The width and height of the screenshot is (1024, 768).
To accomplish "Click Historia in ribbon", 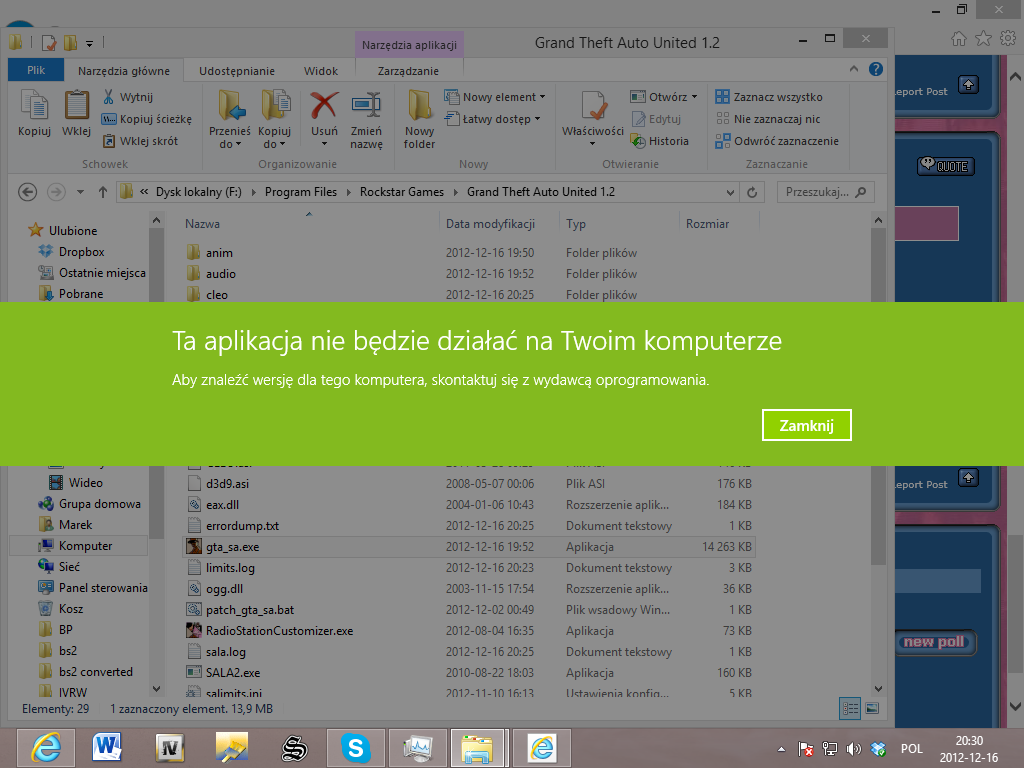I will (x=660, y=140).
